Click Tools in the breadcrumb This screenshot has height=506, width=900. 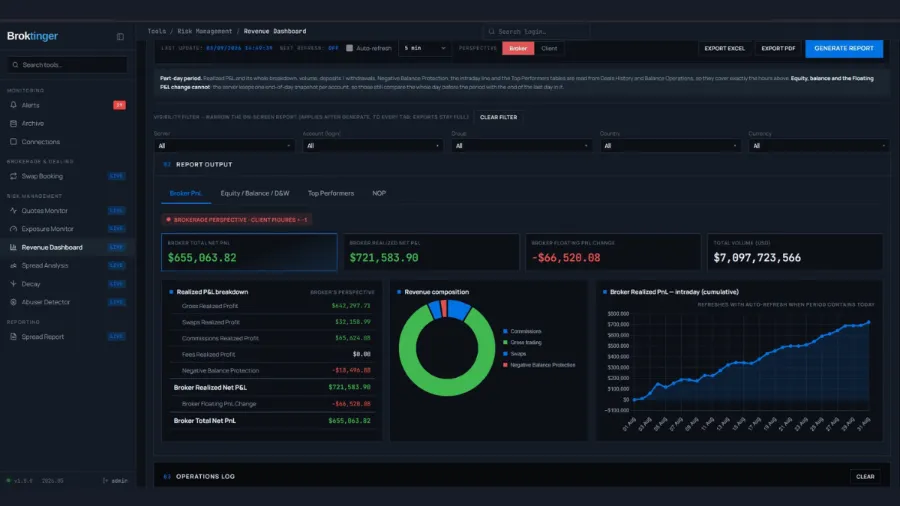point(157,32)
